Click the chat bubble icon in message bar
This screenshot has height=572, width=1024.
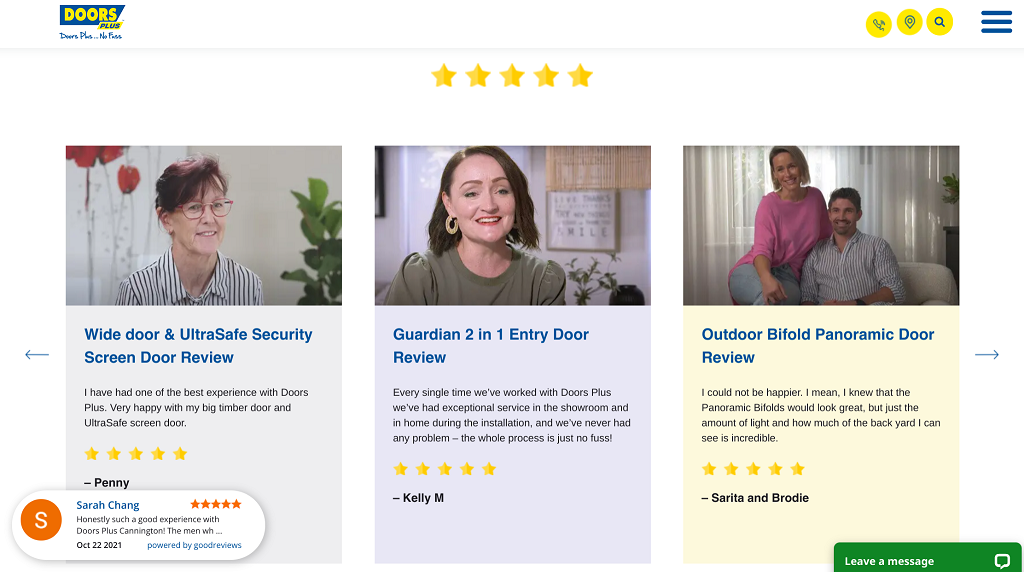click(1002, 560)
